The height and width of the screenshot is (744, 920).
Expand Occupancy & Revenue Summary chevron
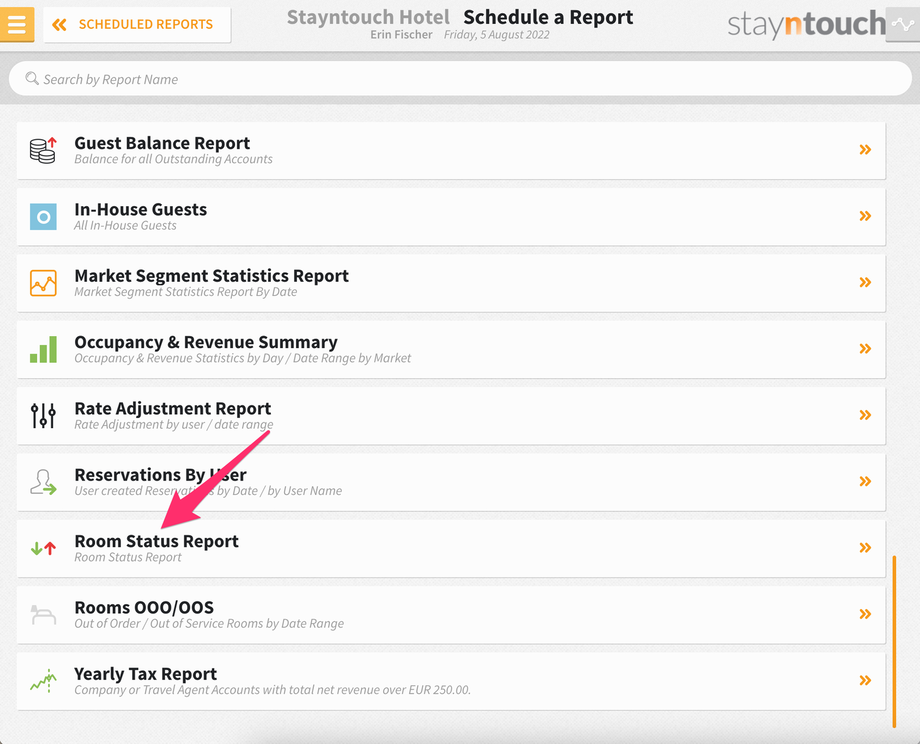865,349
